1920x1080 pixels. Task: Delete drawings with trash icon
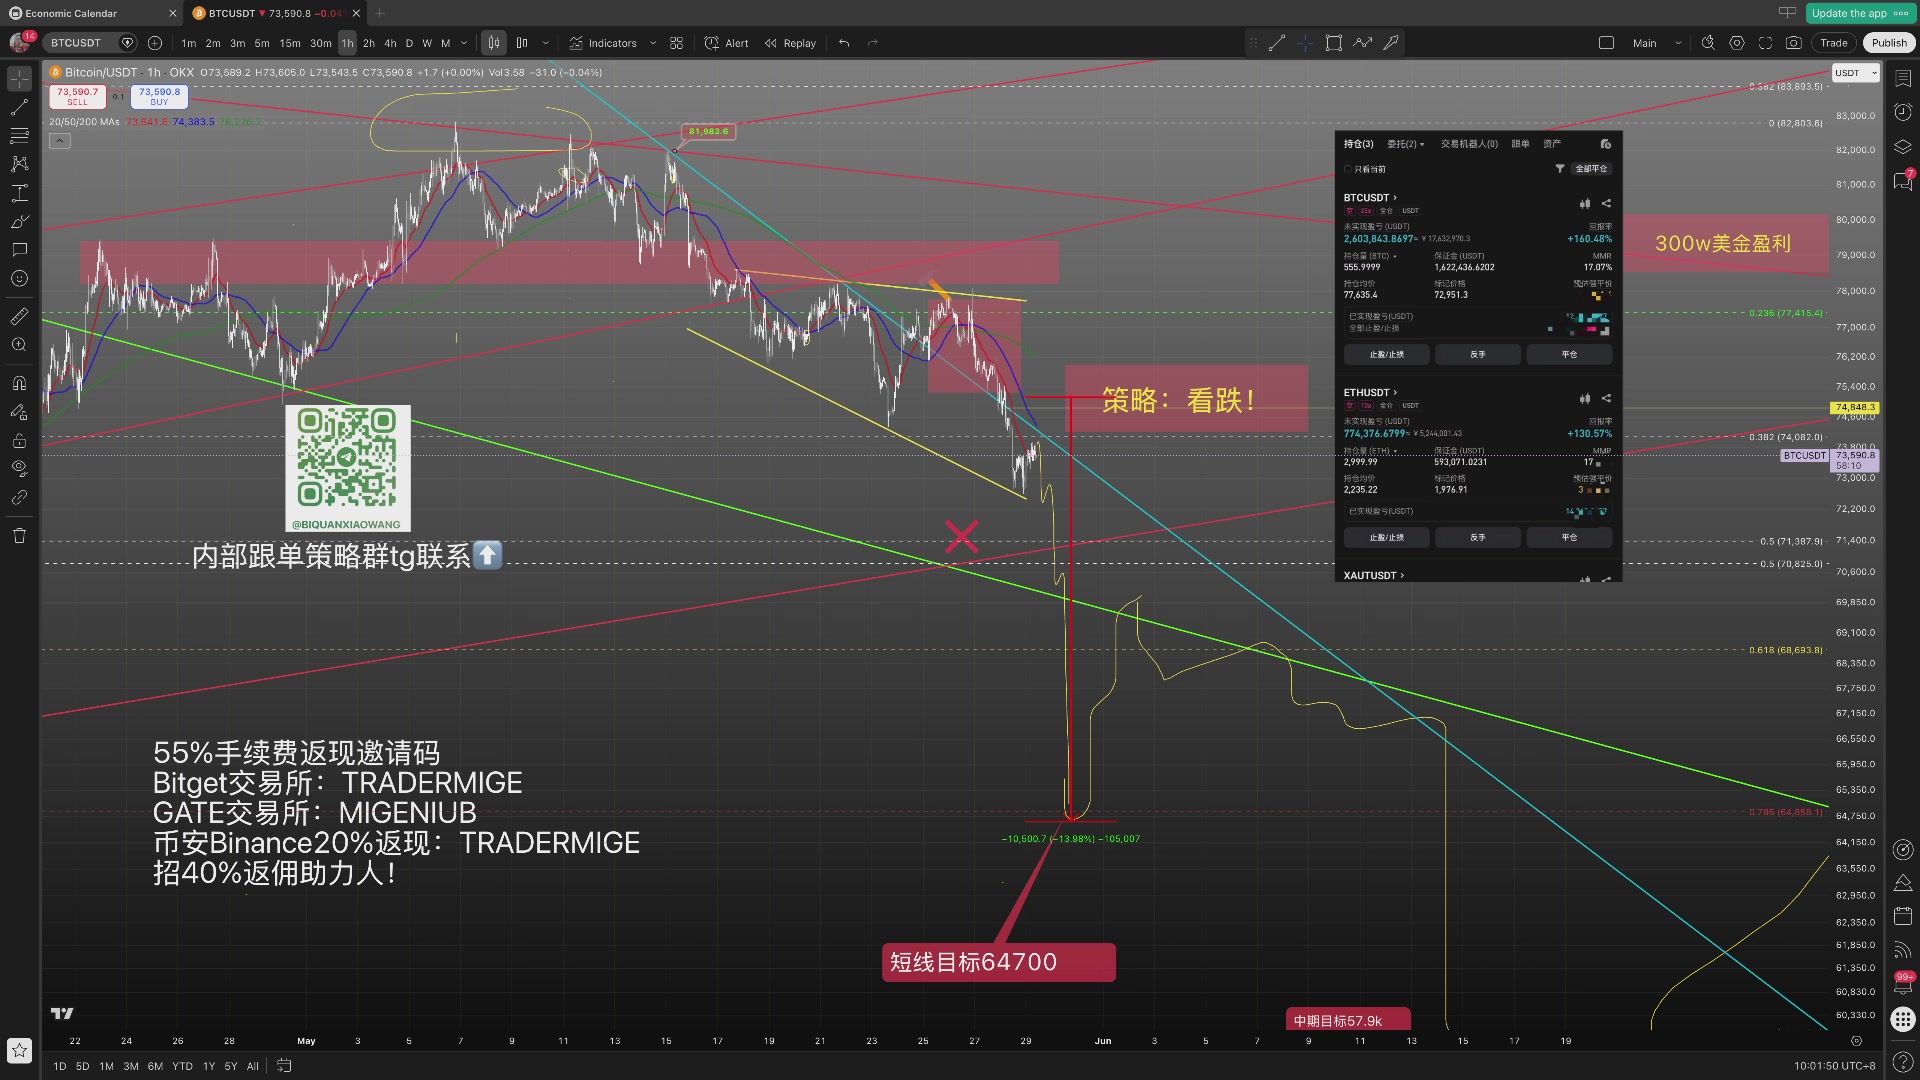pyautogui.click(x=19, y=536)
